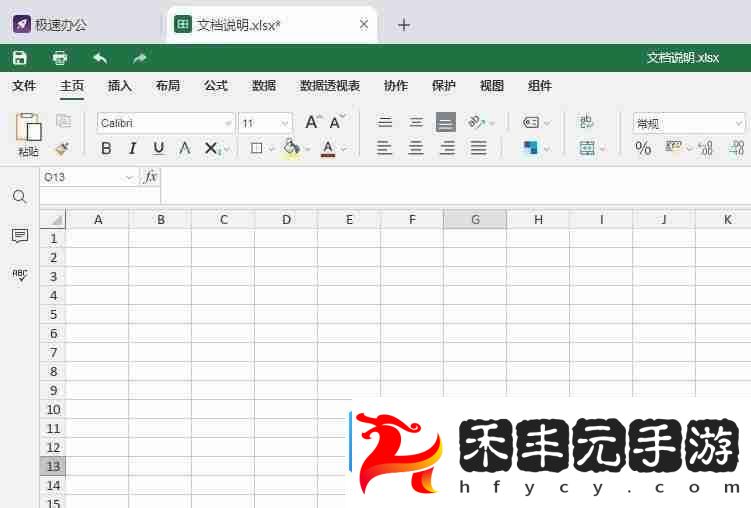This screenshot has height=508, width=751.
Task: Click the blue squares ribbon icon
Action: tap(531, 148)
